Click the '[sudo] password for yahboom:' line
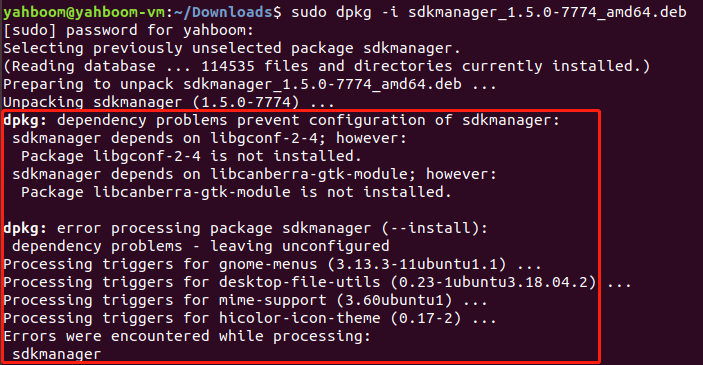Image resolution: width=703 pixels, height=365 pixels. tap(128, 30)
